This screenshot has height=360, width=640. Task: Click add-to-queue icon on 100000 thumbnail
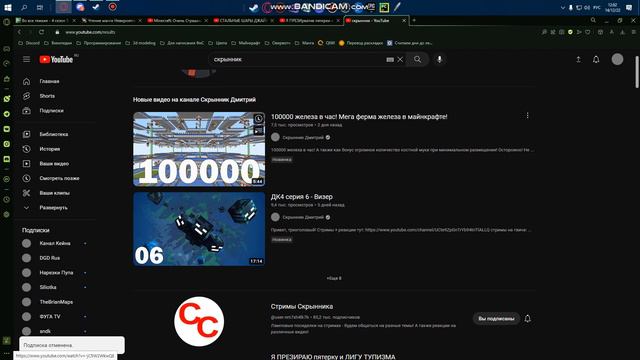(258, 131)
